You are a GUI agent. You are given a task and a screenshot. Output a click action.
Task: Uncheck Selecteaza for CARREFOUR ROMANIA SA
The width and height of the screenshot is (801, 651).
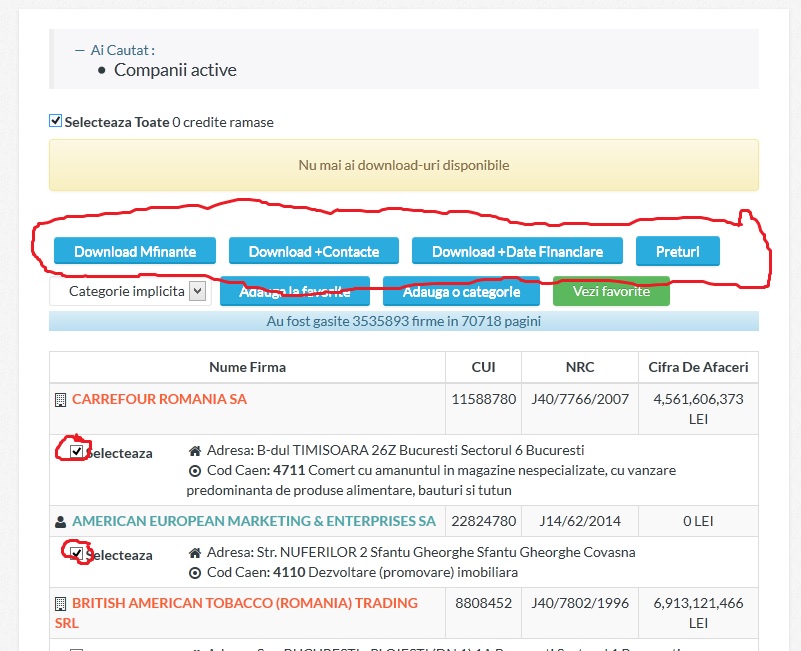click(x=76, y=452)
